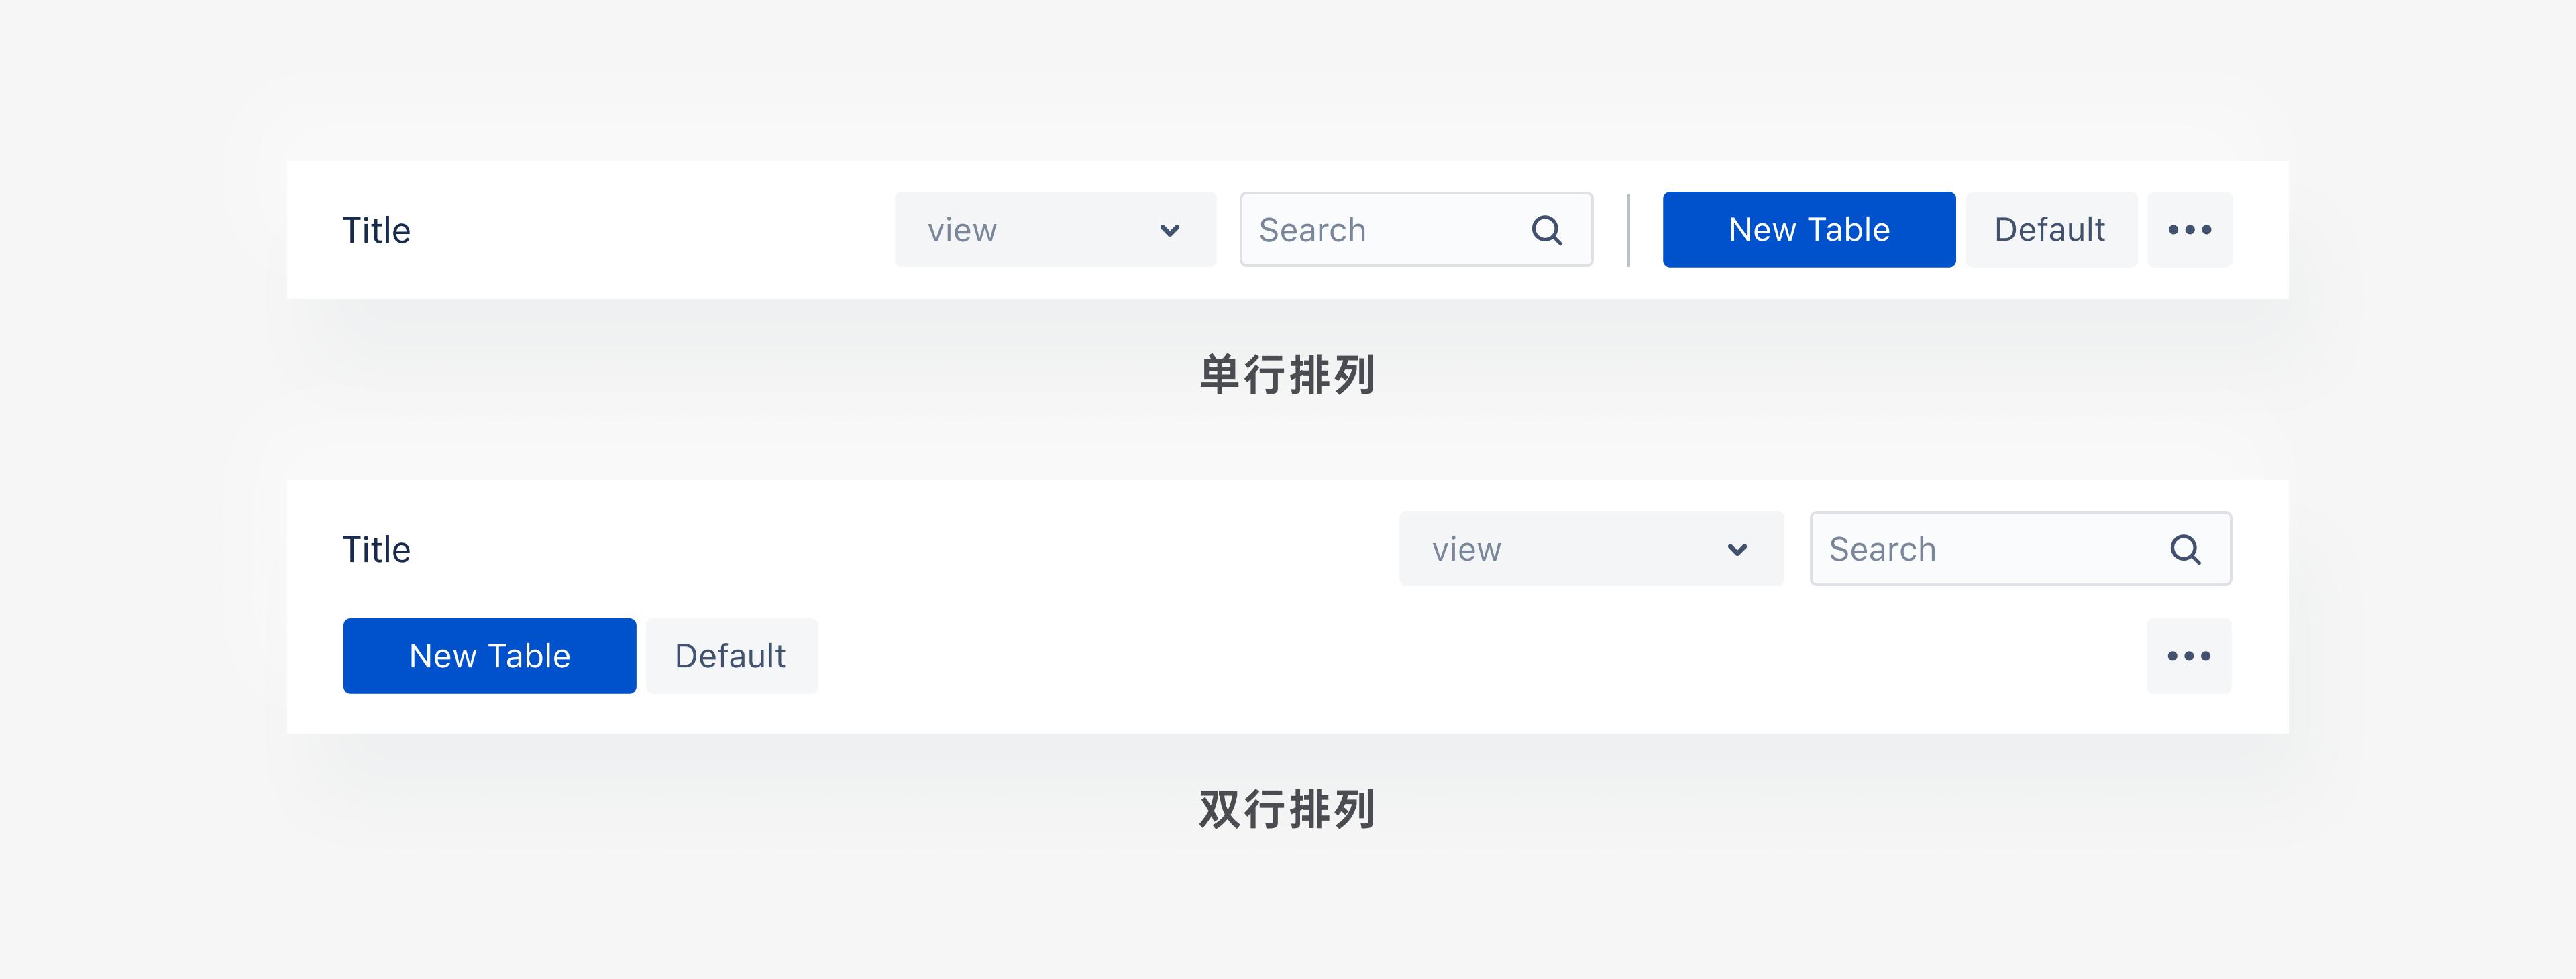This screenshot has width=2576, height=979.
Task: Click the New Table button in the double-row layout
Action: [489, 655]
